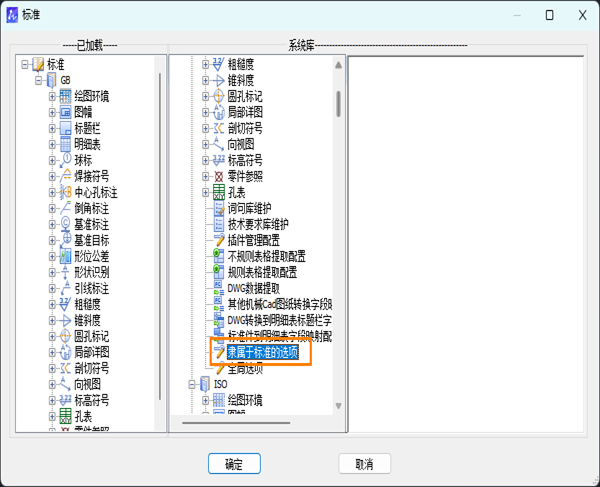
Task: Select 其他机械Cad图纸转换字段 item
Action: (280, 305)
